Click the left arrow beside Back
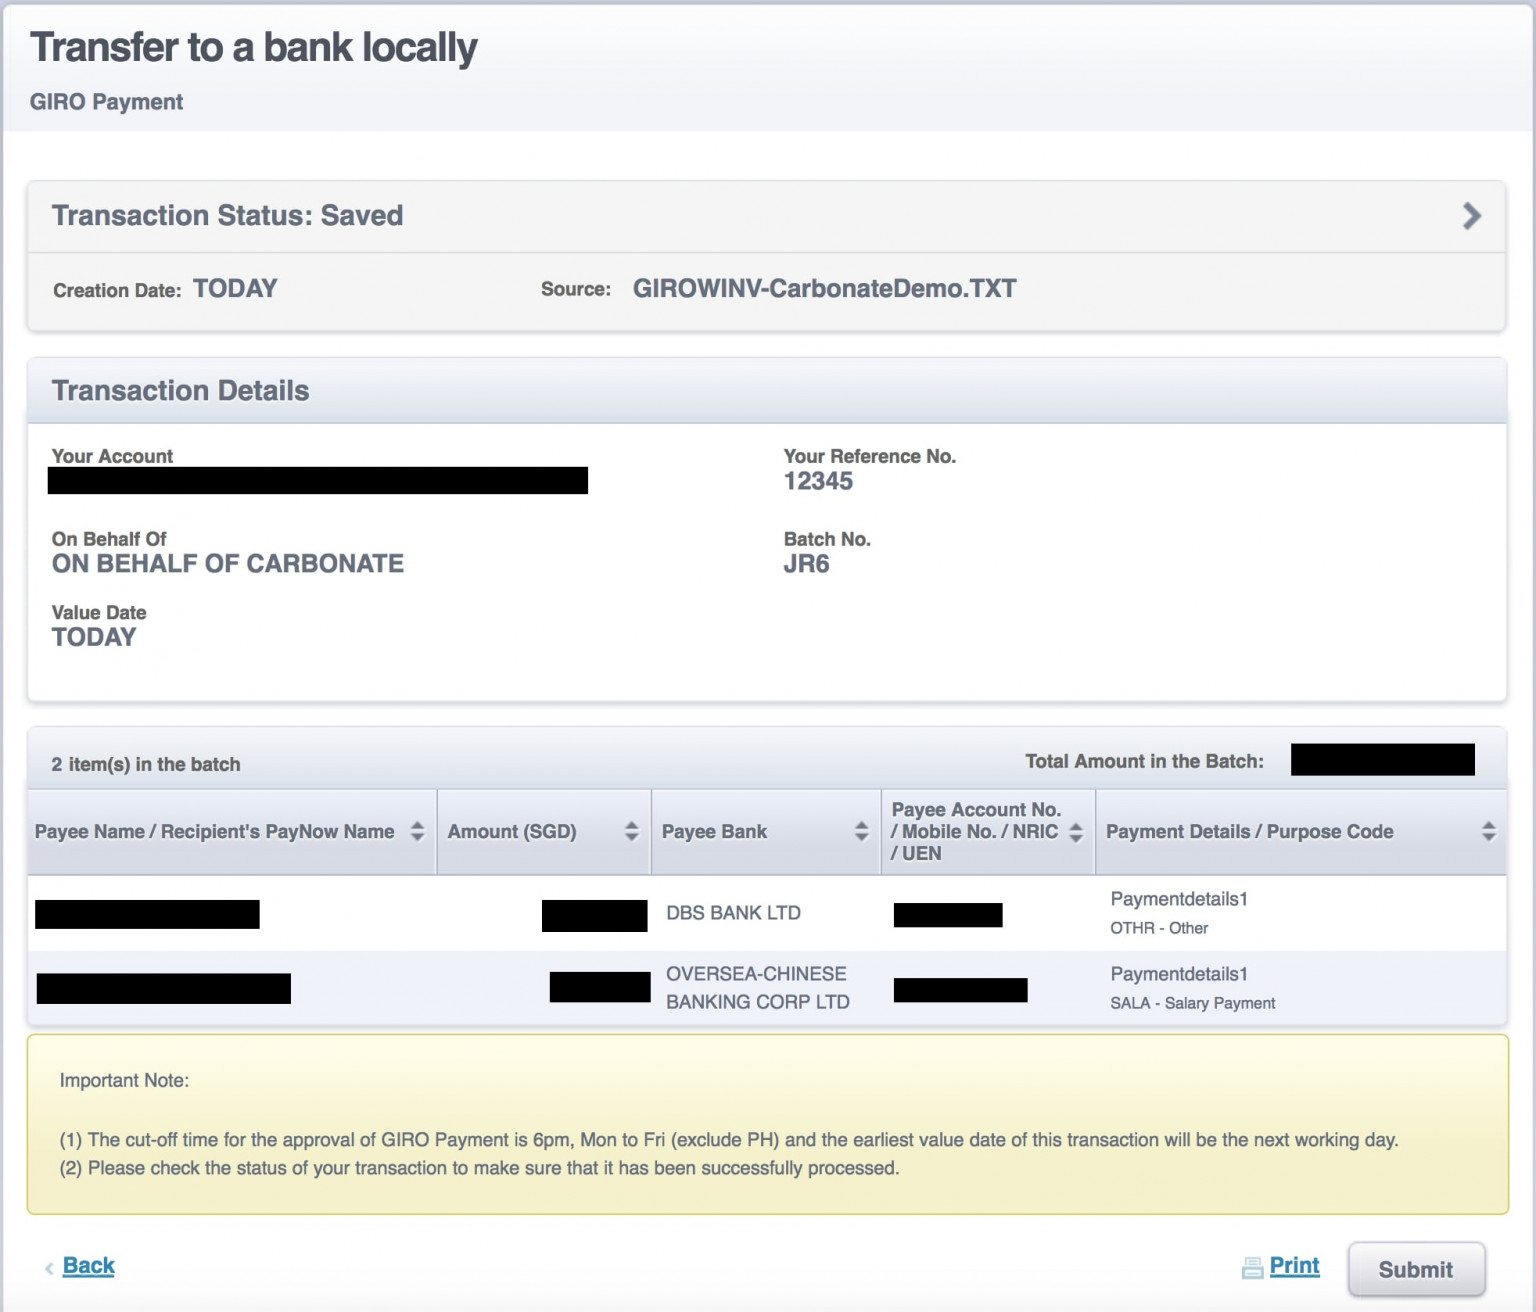The height and width of the screenshot is (1312, 1536). tap(48, 1266)
